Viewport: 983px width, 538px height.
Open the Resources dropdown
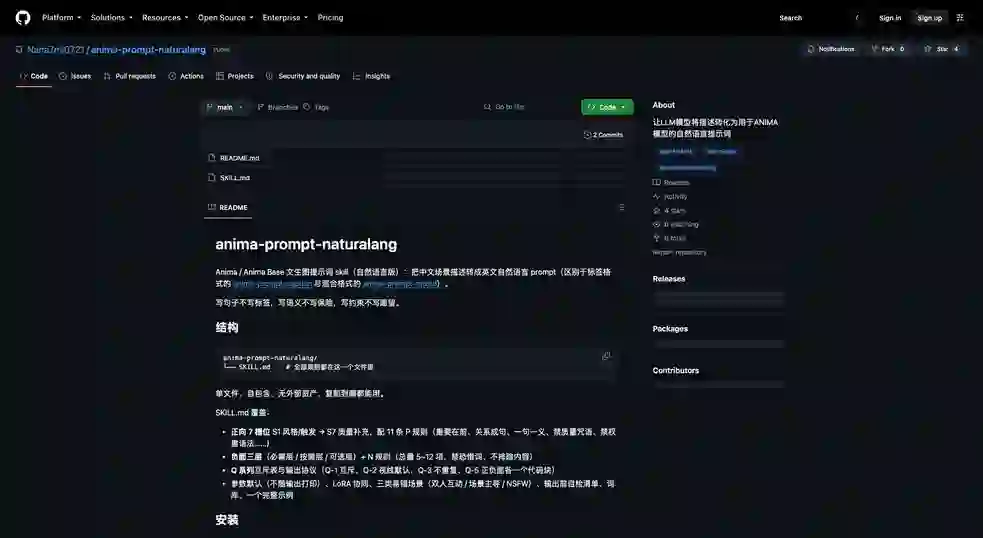tap(165, 18)
